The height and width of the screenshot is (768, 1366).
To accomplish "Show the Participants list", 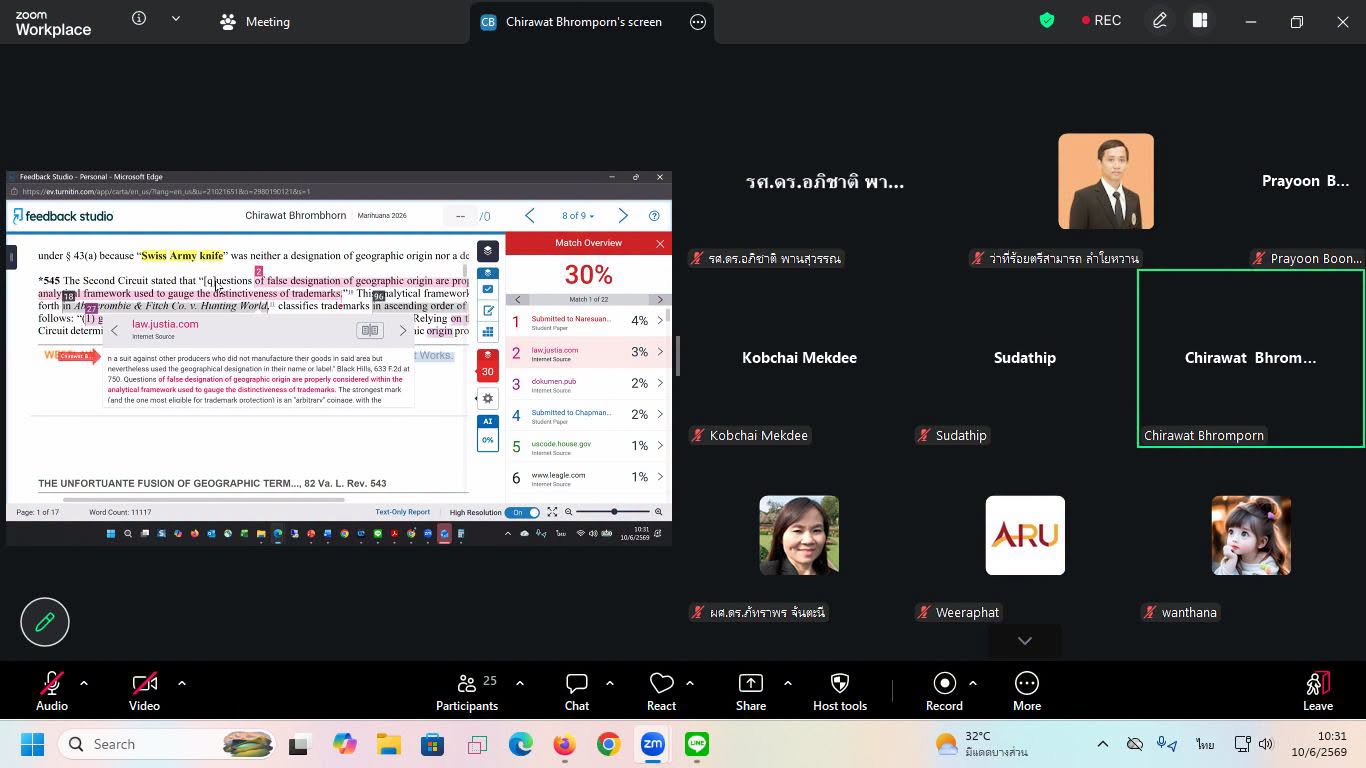I will pyautogui.click(x=467, y=683).
